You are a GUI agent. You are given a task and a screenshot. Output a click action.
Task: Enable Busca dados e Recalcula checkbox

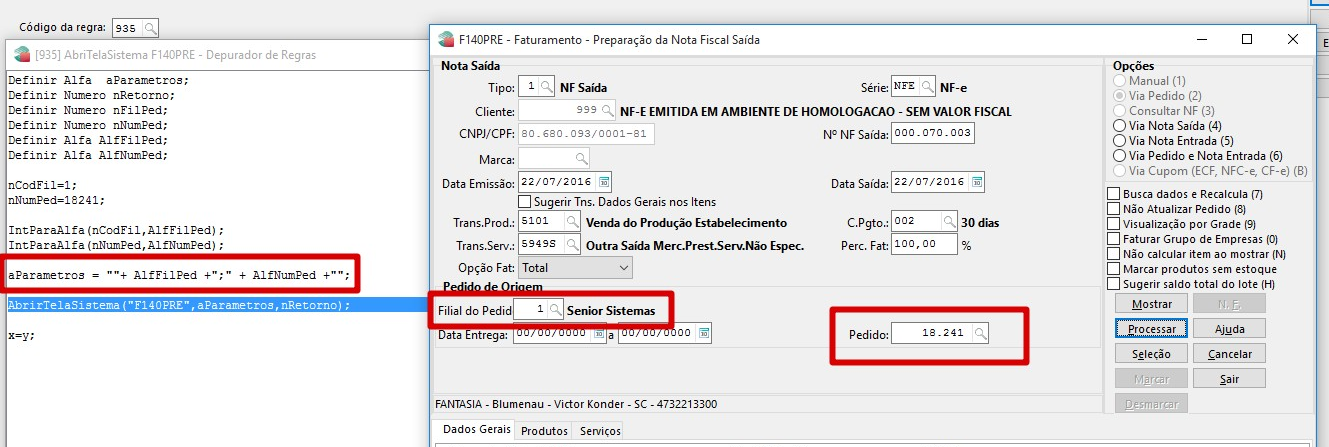(1115, 194)
